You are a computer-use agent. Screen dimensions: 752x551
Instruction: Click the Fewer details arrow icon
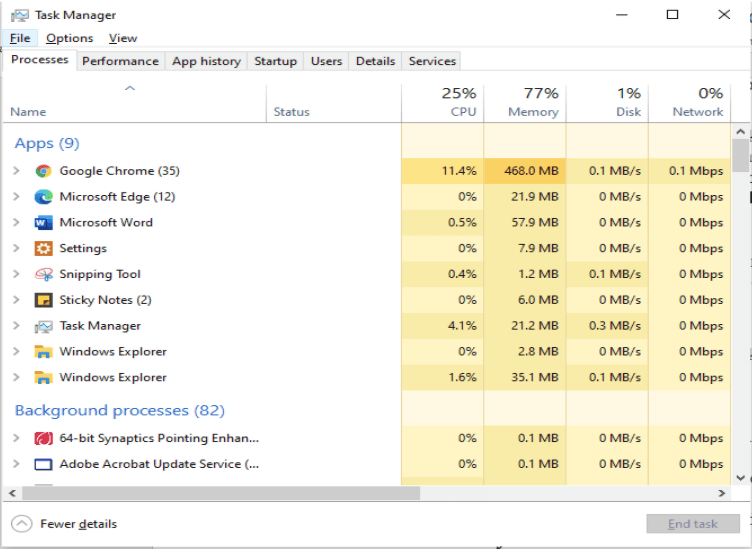[x=22, y=524]
